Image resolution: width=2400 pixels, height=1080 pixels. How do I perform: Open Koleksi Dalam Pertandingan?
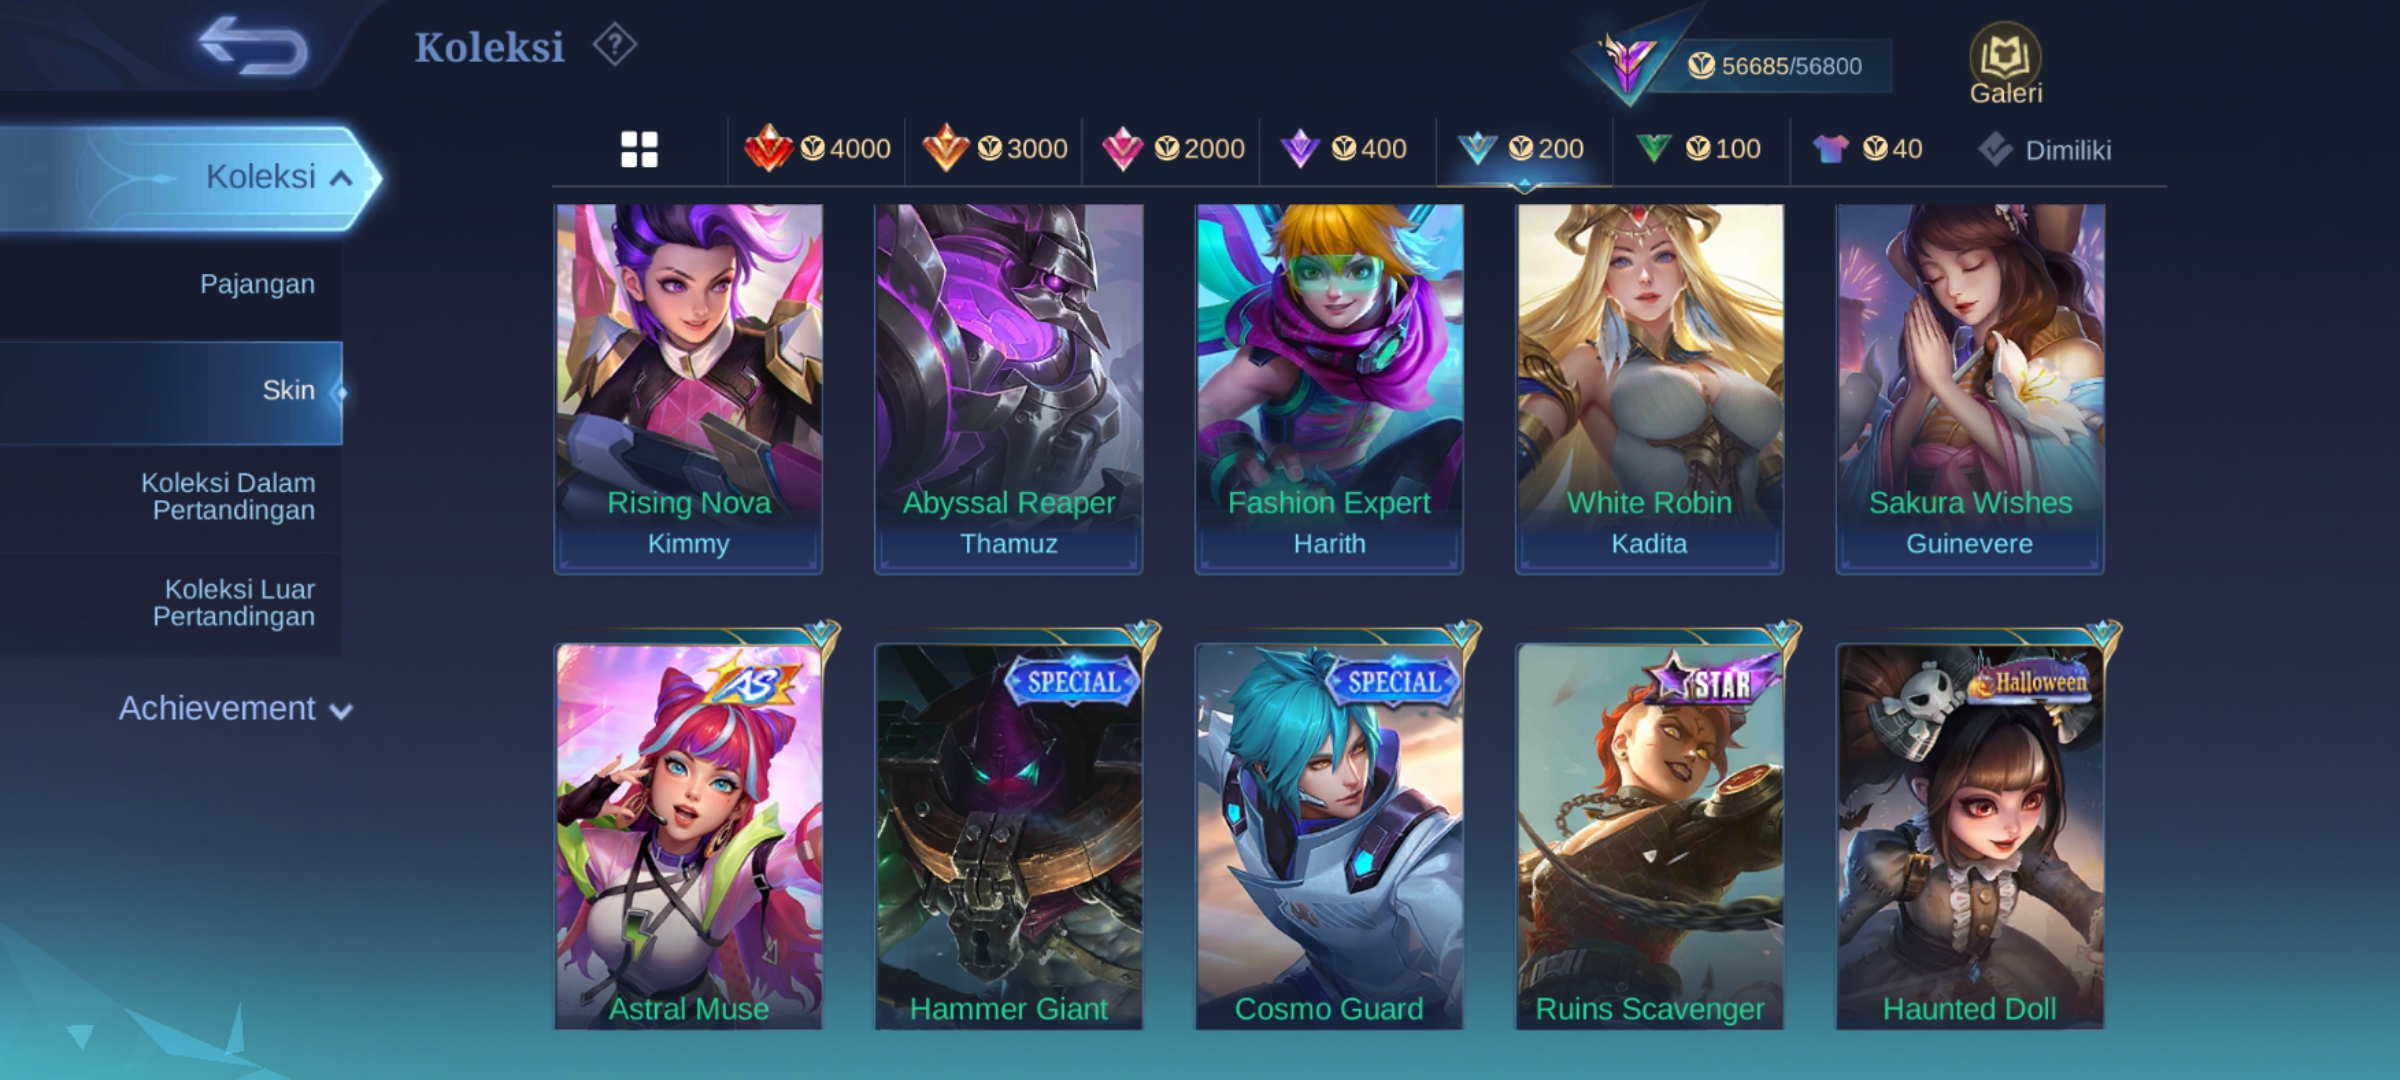[x=171, y=497]
